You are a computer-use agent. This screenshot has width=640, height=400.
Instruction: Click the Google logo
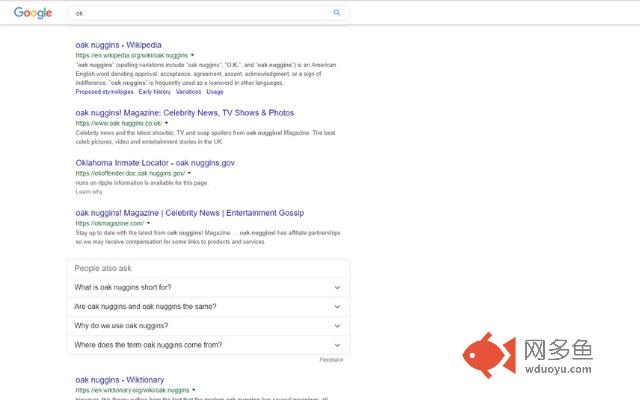(x=33, y=13)
